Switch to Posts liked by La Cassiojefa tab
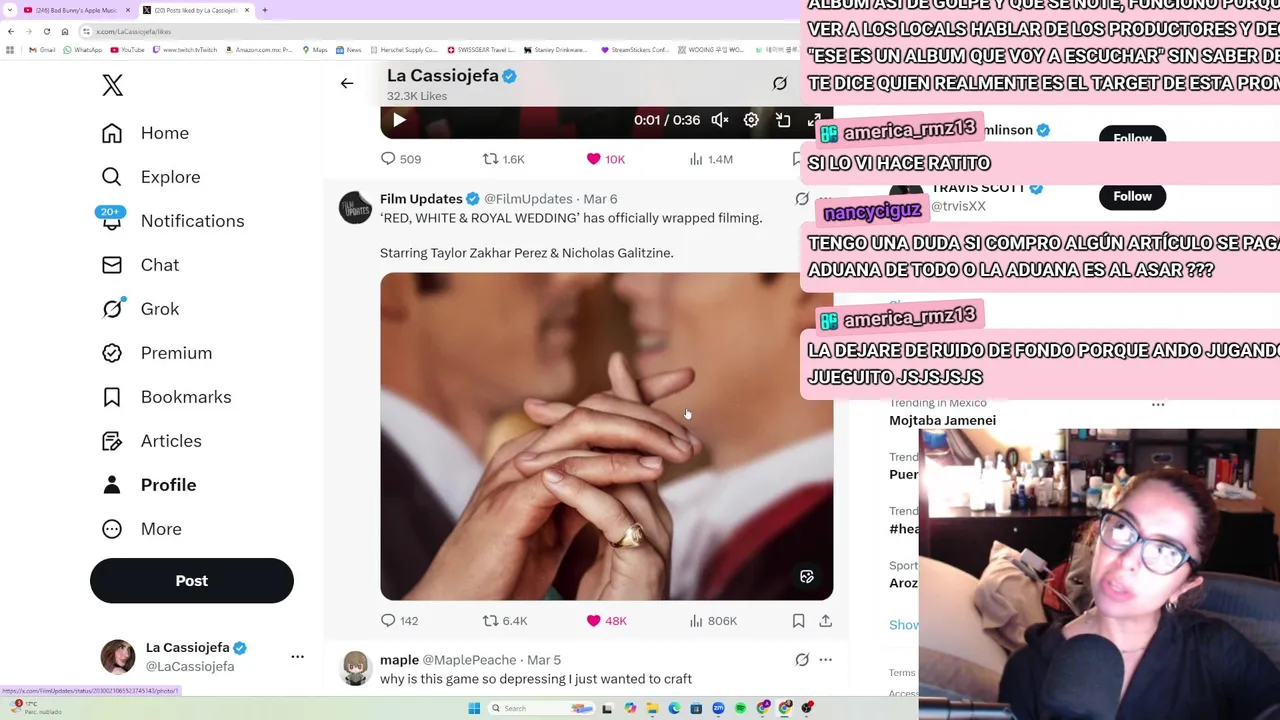This screenshot has width=1280, height=720. point(196,10)
